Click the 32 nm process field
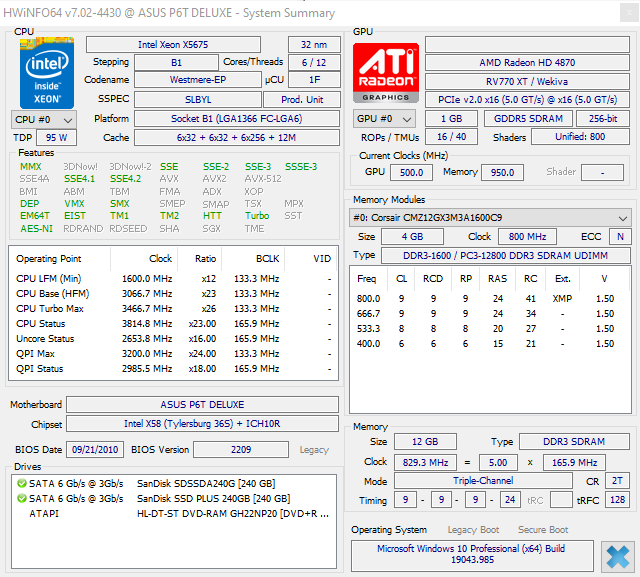 [x=314, y=44]
